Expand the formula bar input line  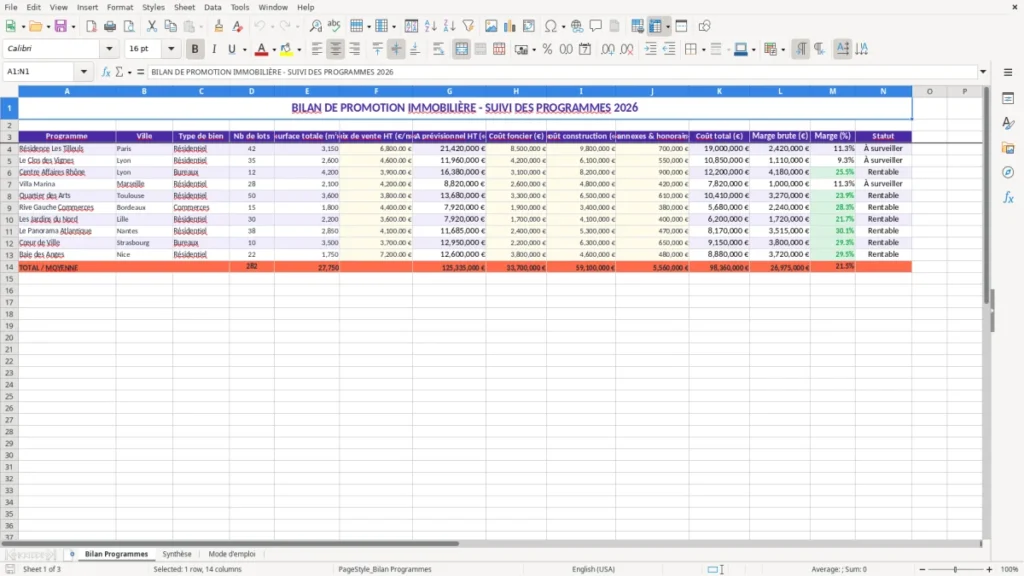[x=983, y=72]
